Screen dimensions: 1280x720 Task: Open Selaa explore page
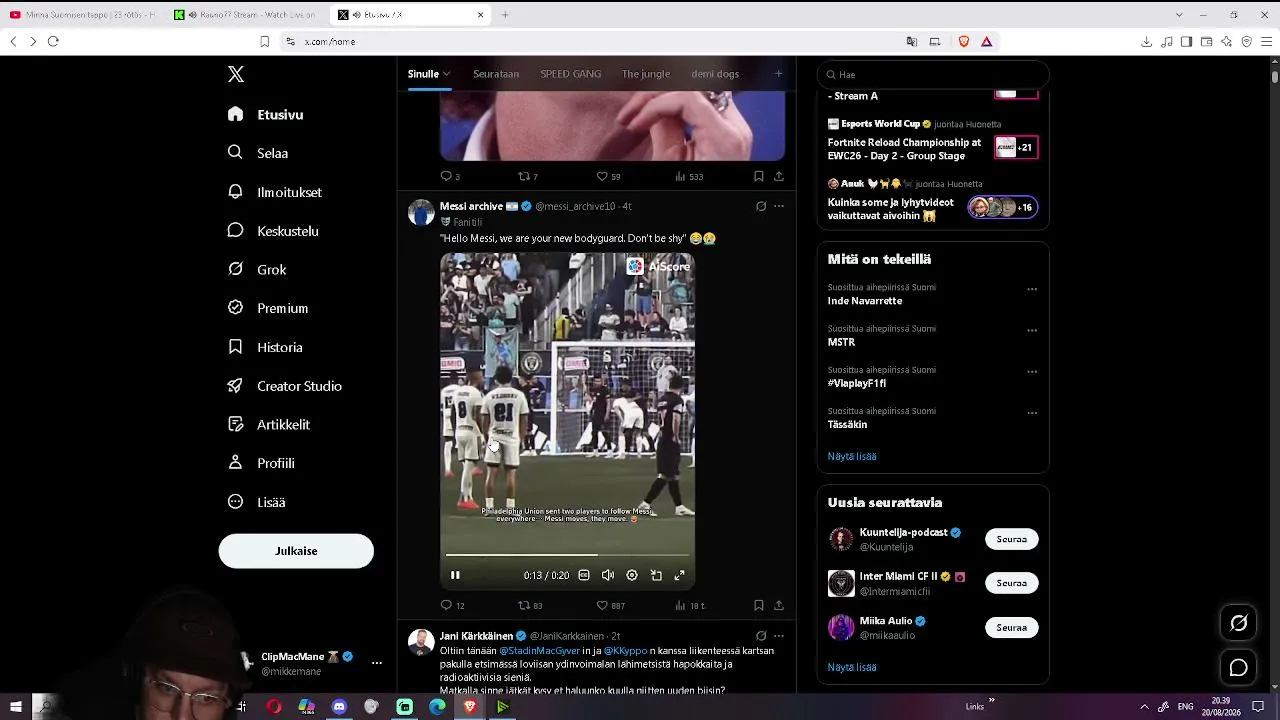point(258,153)
